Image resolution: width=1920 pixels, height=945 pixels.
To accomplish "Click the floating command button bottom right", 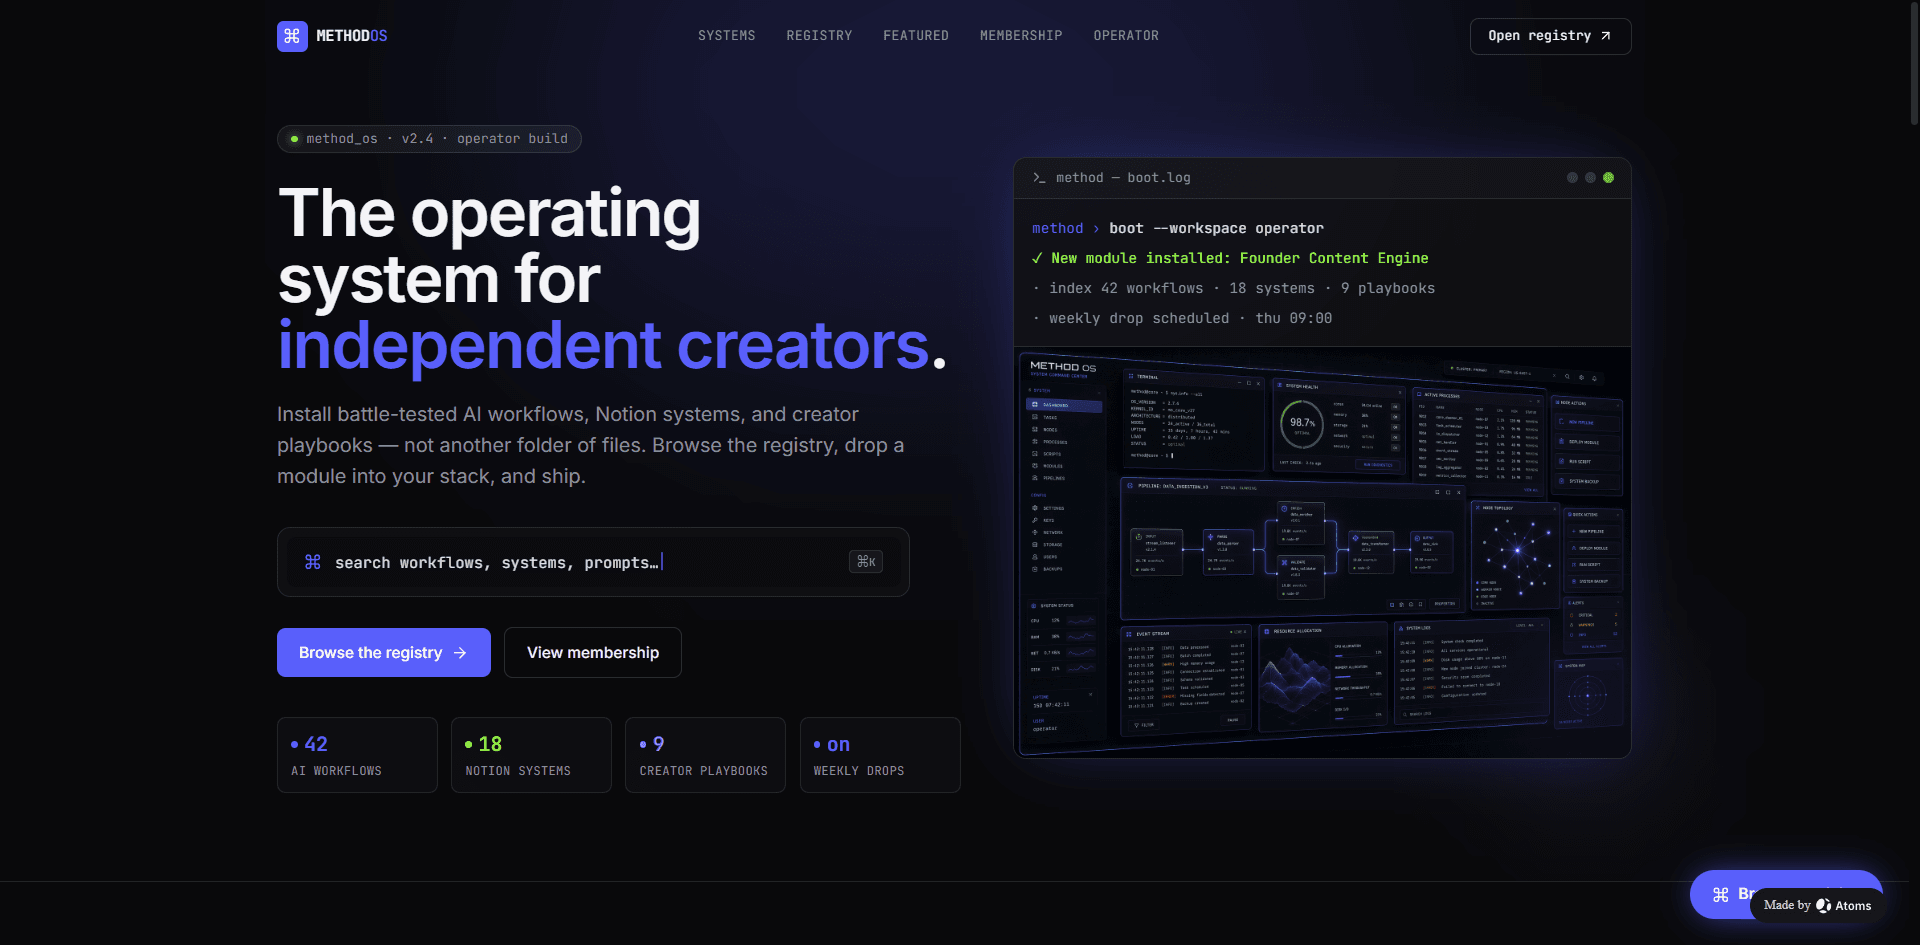I will pos(1722,895).
